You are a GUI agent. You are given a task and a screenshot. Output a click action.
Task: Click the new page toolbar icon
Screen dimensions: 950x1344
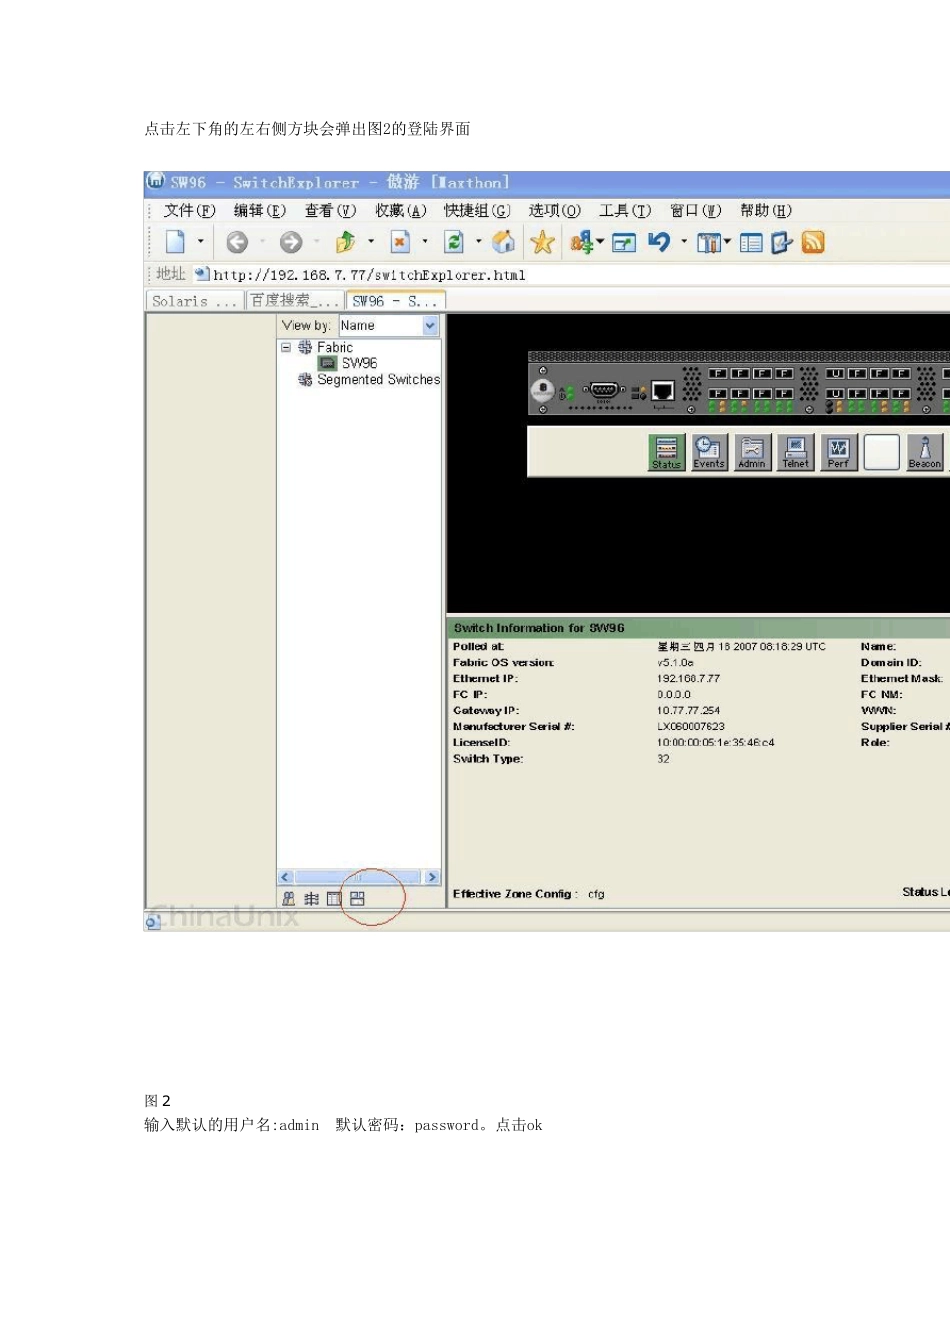click(x=175, y=242)
